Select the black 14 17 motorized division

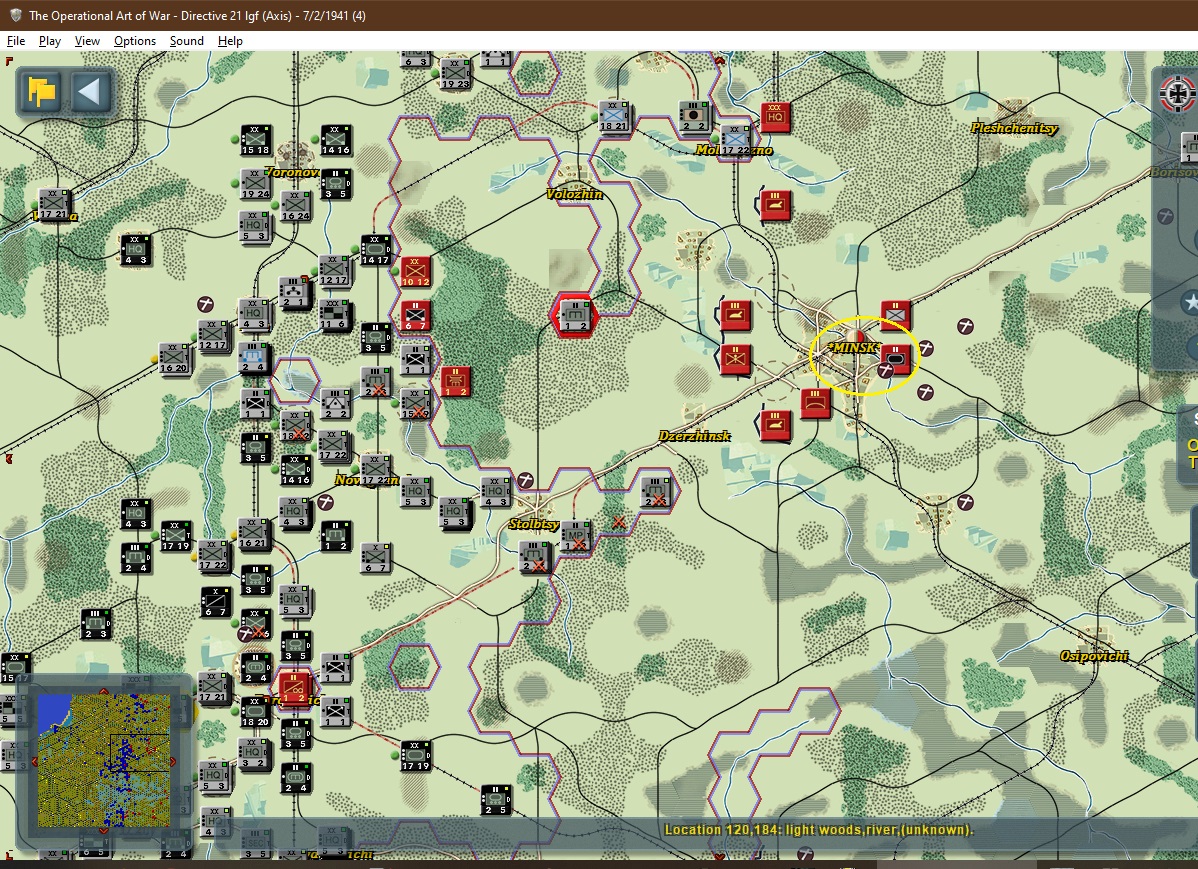(375, 250)
